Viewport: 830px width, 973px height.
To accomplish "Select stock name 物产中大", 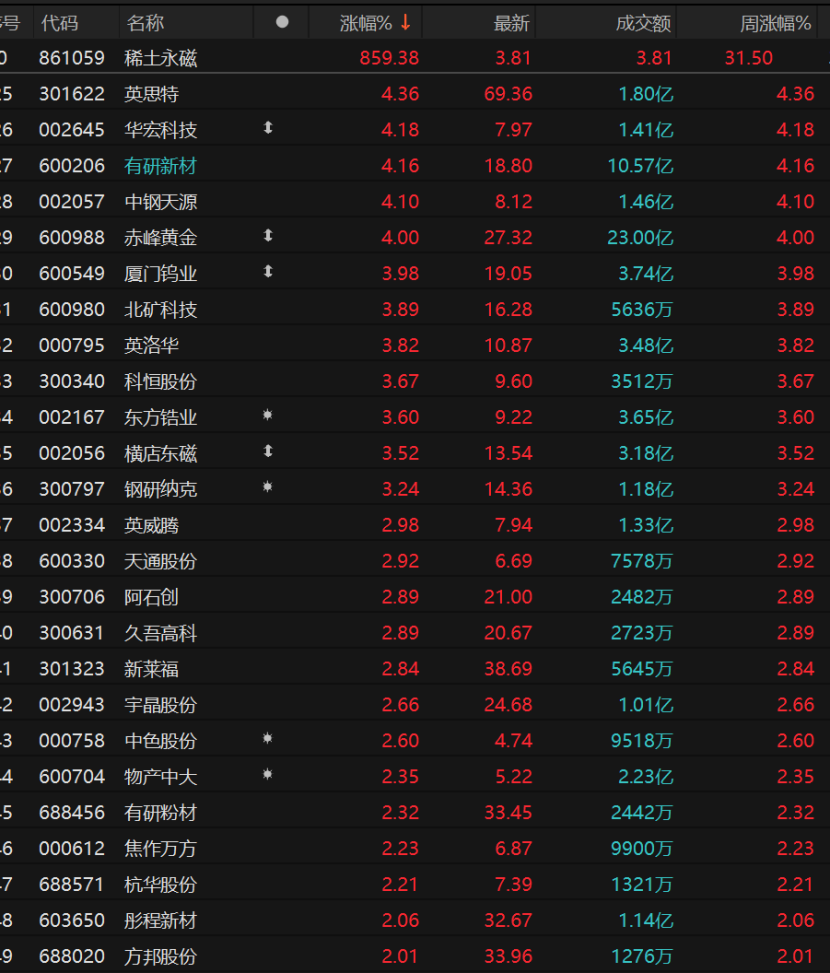I will pyautogui.click(x=161, y=776).
